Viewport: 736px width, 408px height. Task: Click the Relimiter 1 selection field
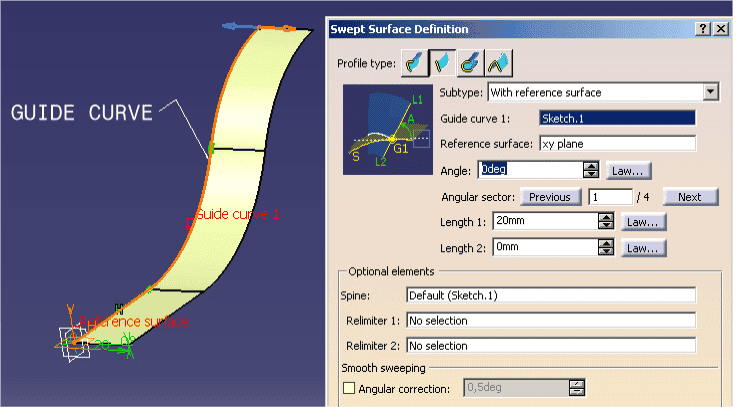coord(550,321)
